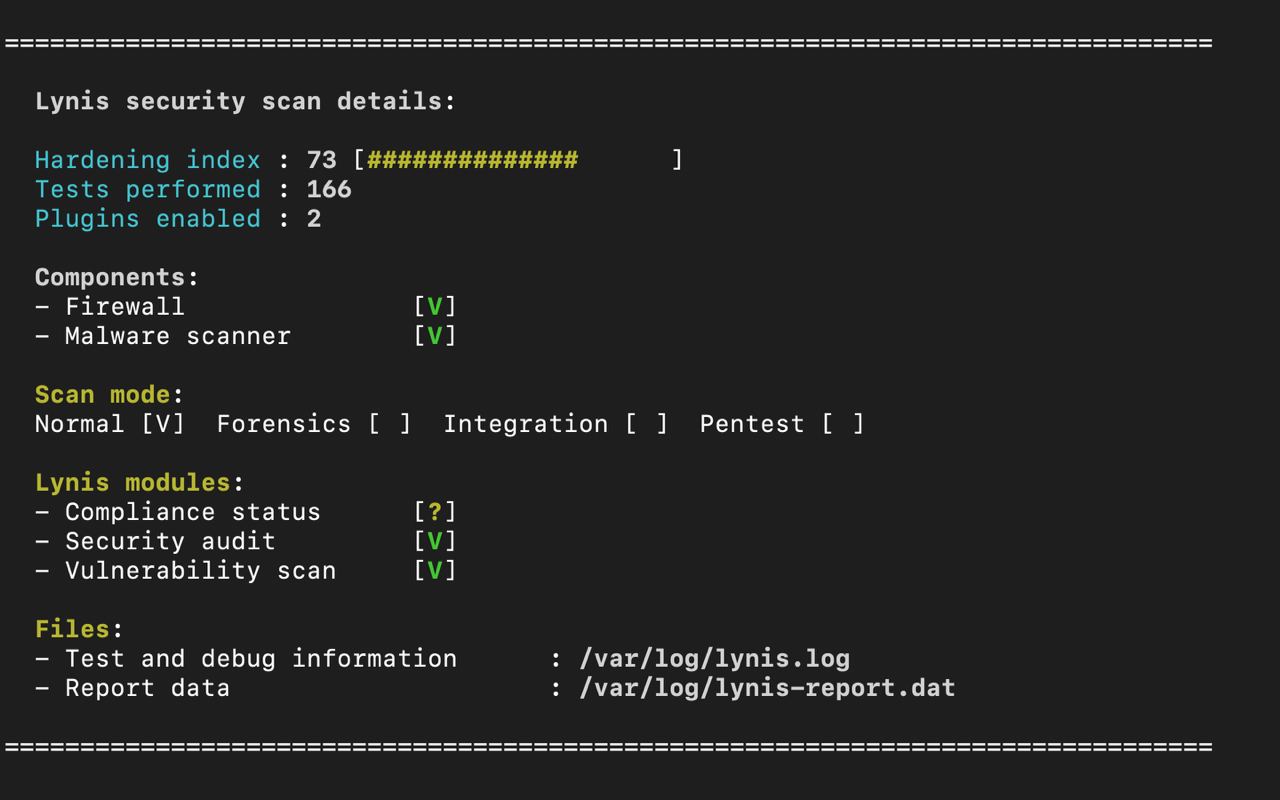Click the Components section heading
Screen dimensions: 1280x800
click(116, 277)
